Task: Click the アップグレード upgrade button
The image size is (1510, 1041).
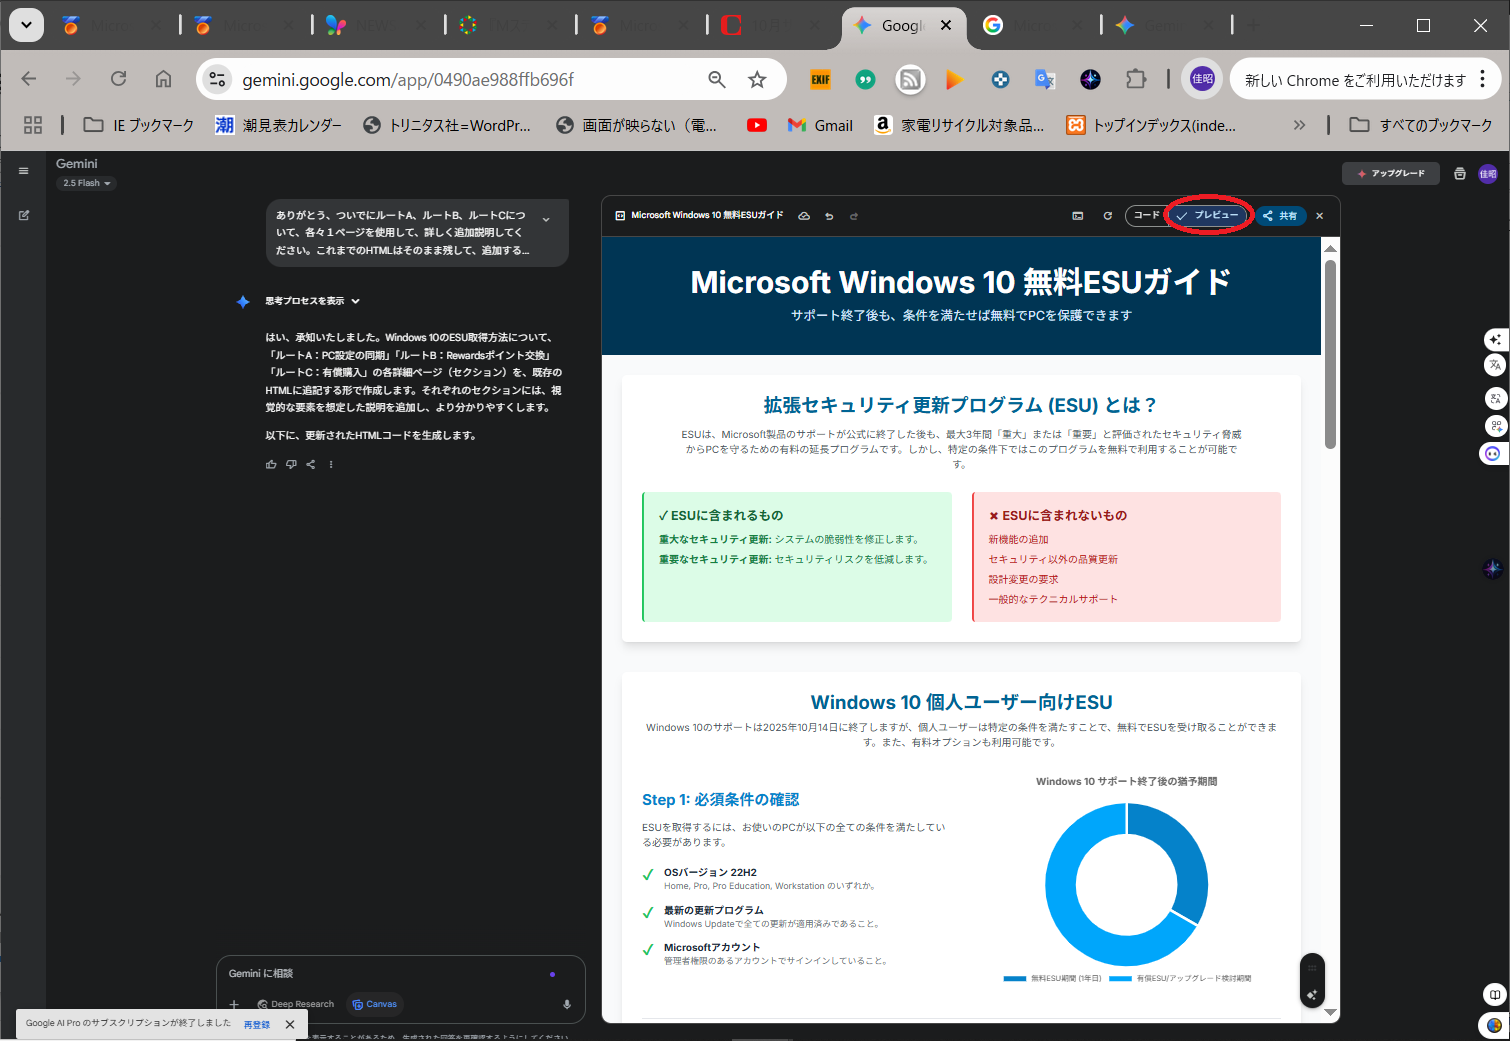Action: (x=1391, y=174)
